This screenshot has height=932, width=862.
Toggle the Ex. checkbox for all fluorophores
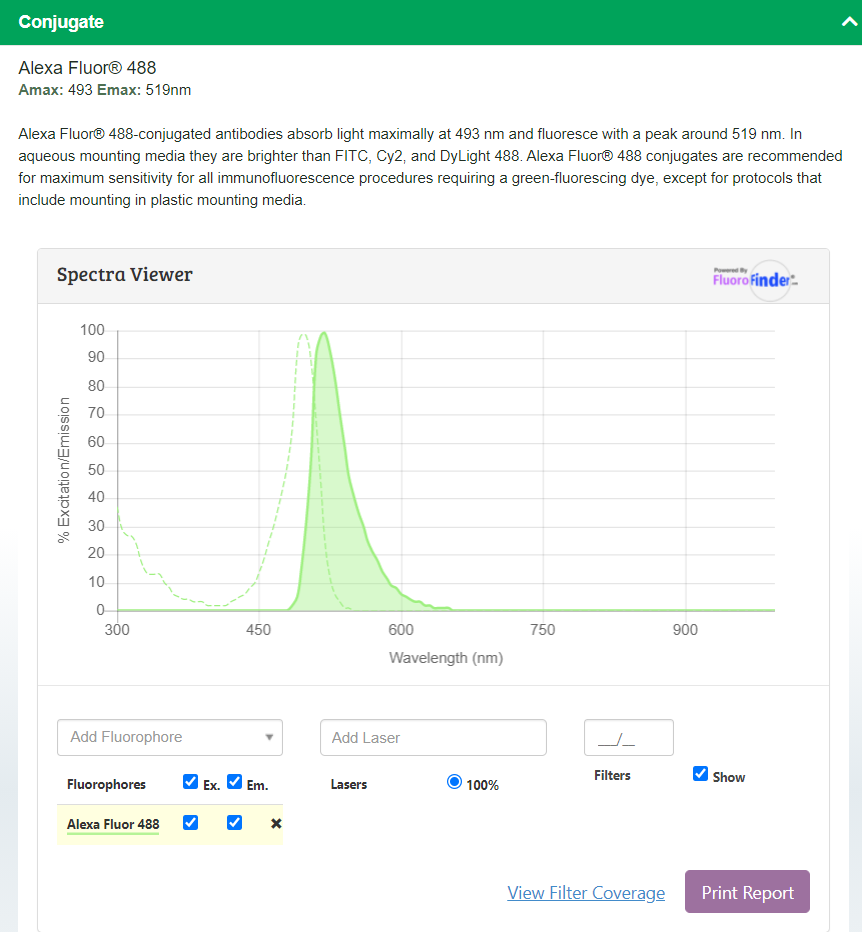click(x=190, y=781)
